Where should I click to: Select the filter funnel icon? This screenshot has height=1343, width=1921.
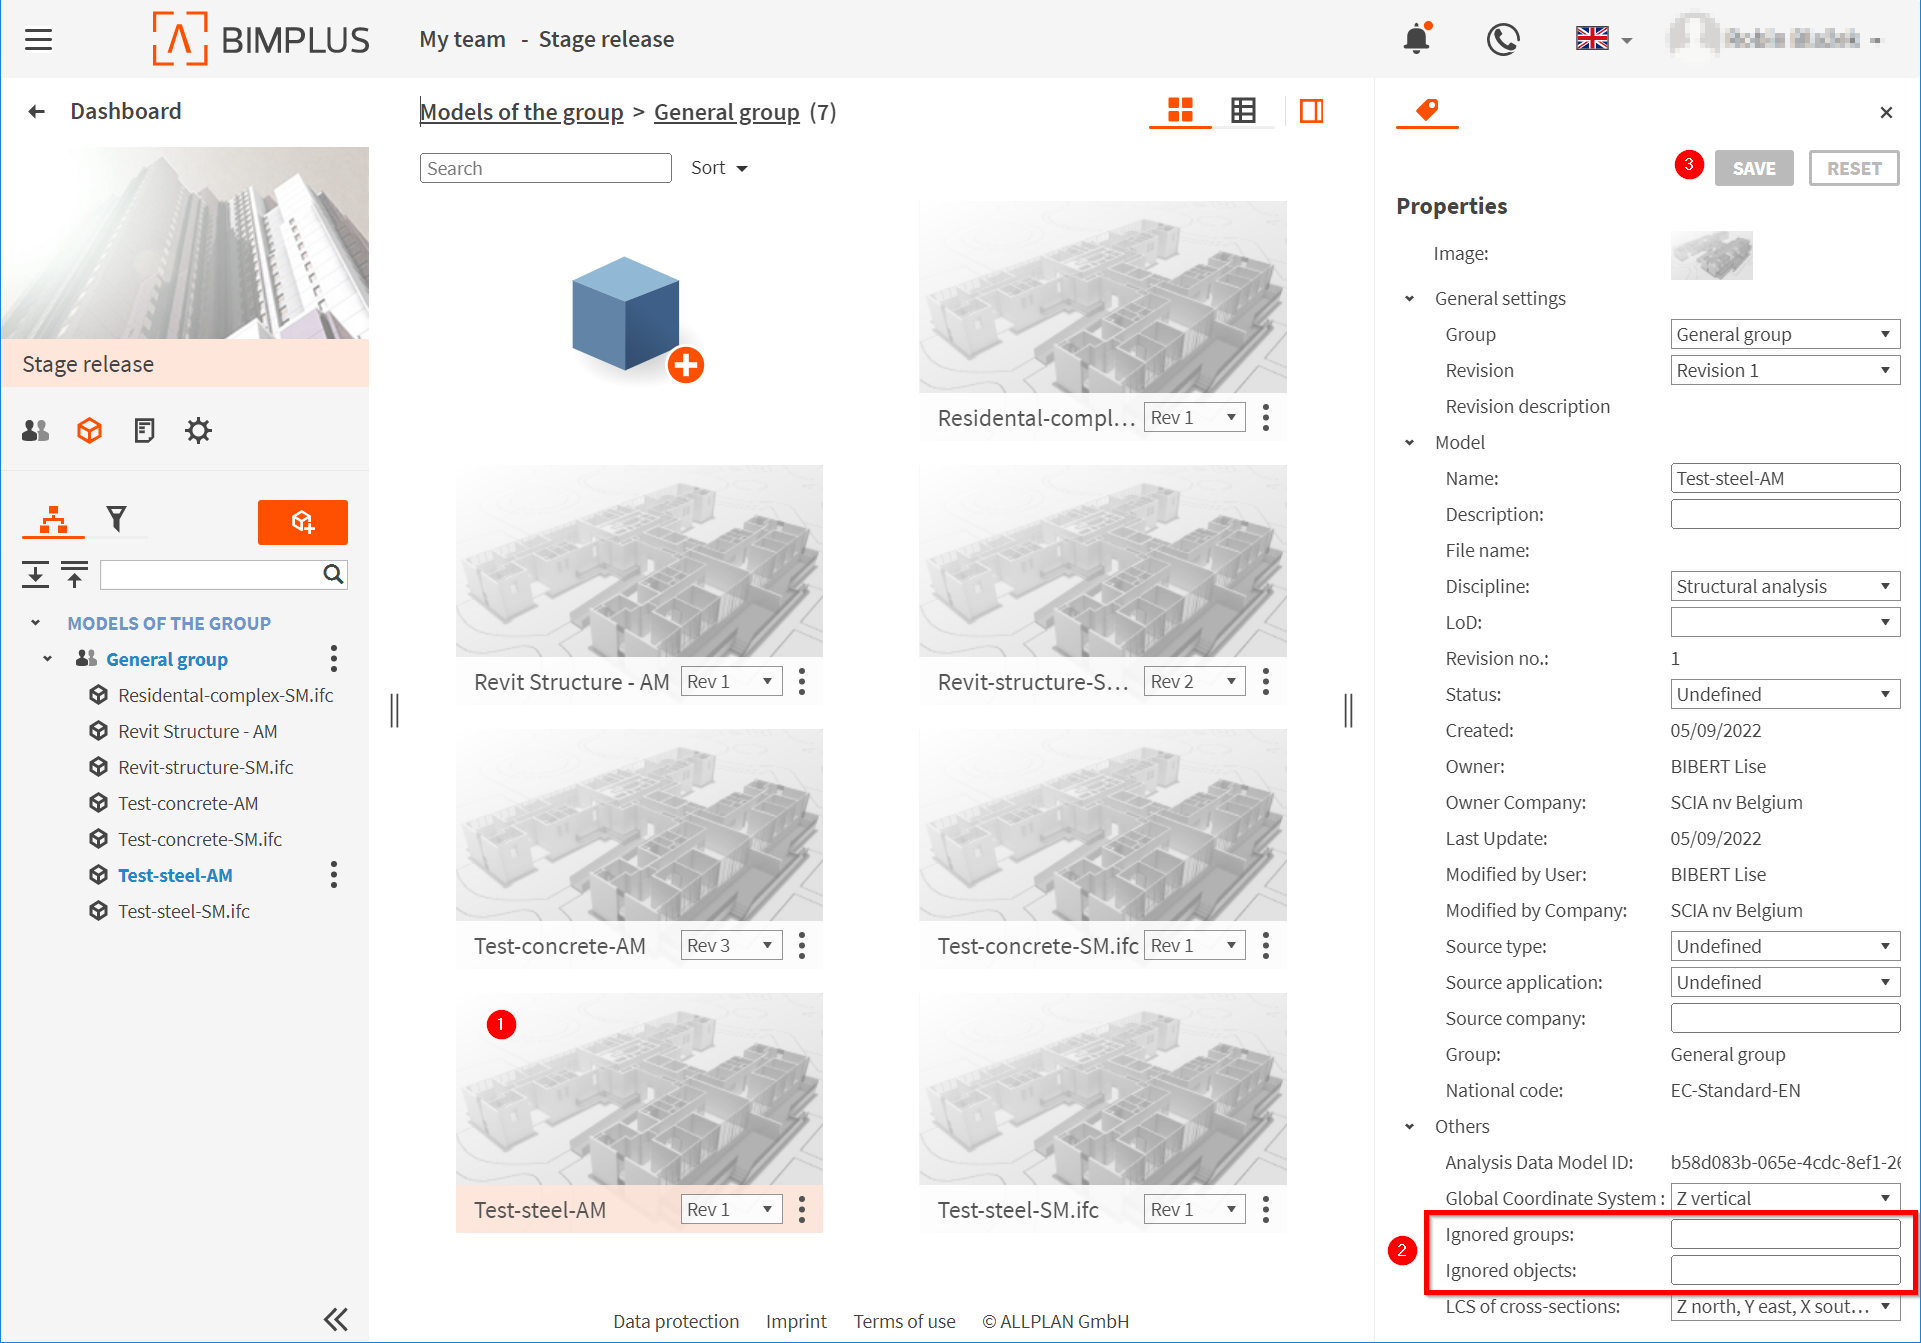(x=117, y=518)
